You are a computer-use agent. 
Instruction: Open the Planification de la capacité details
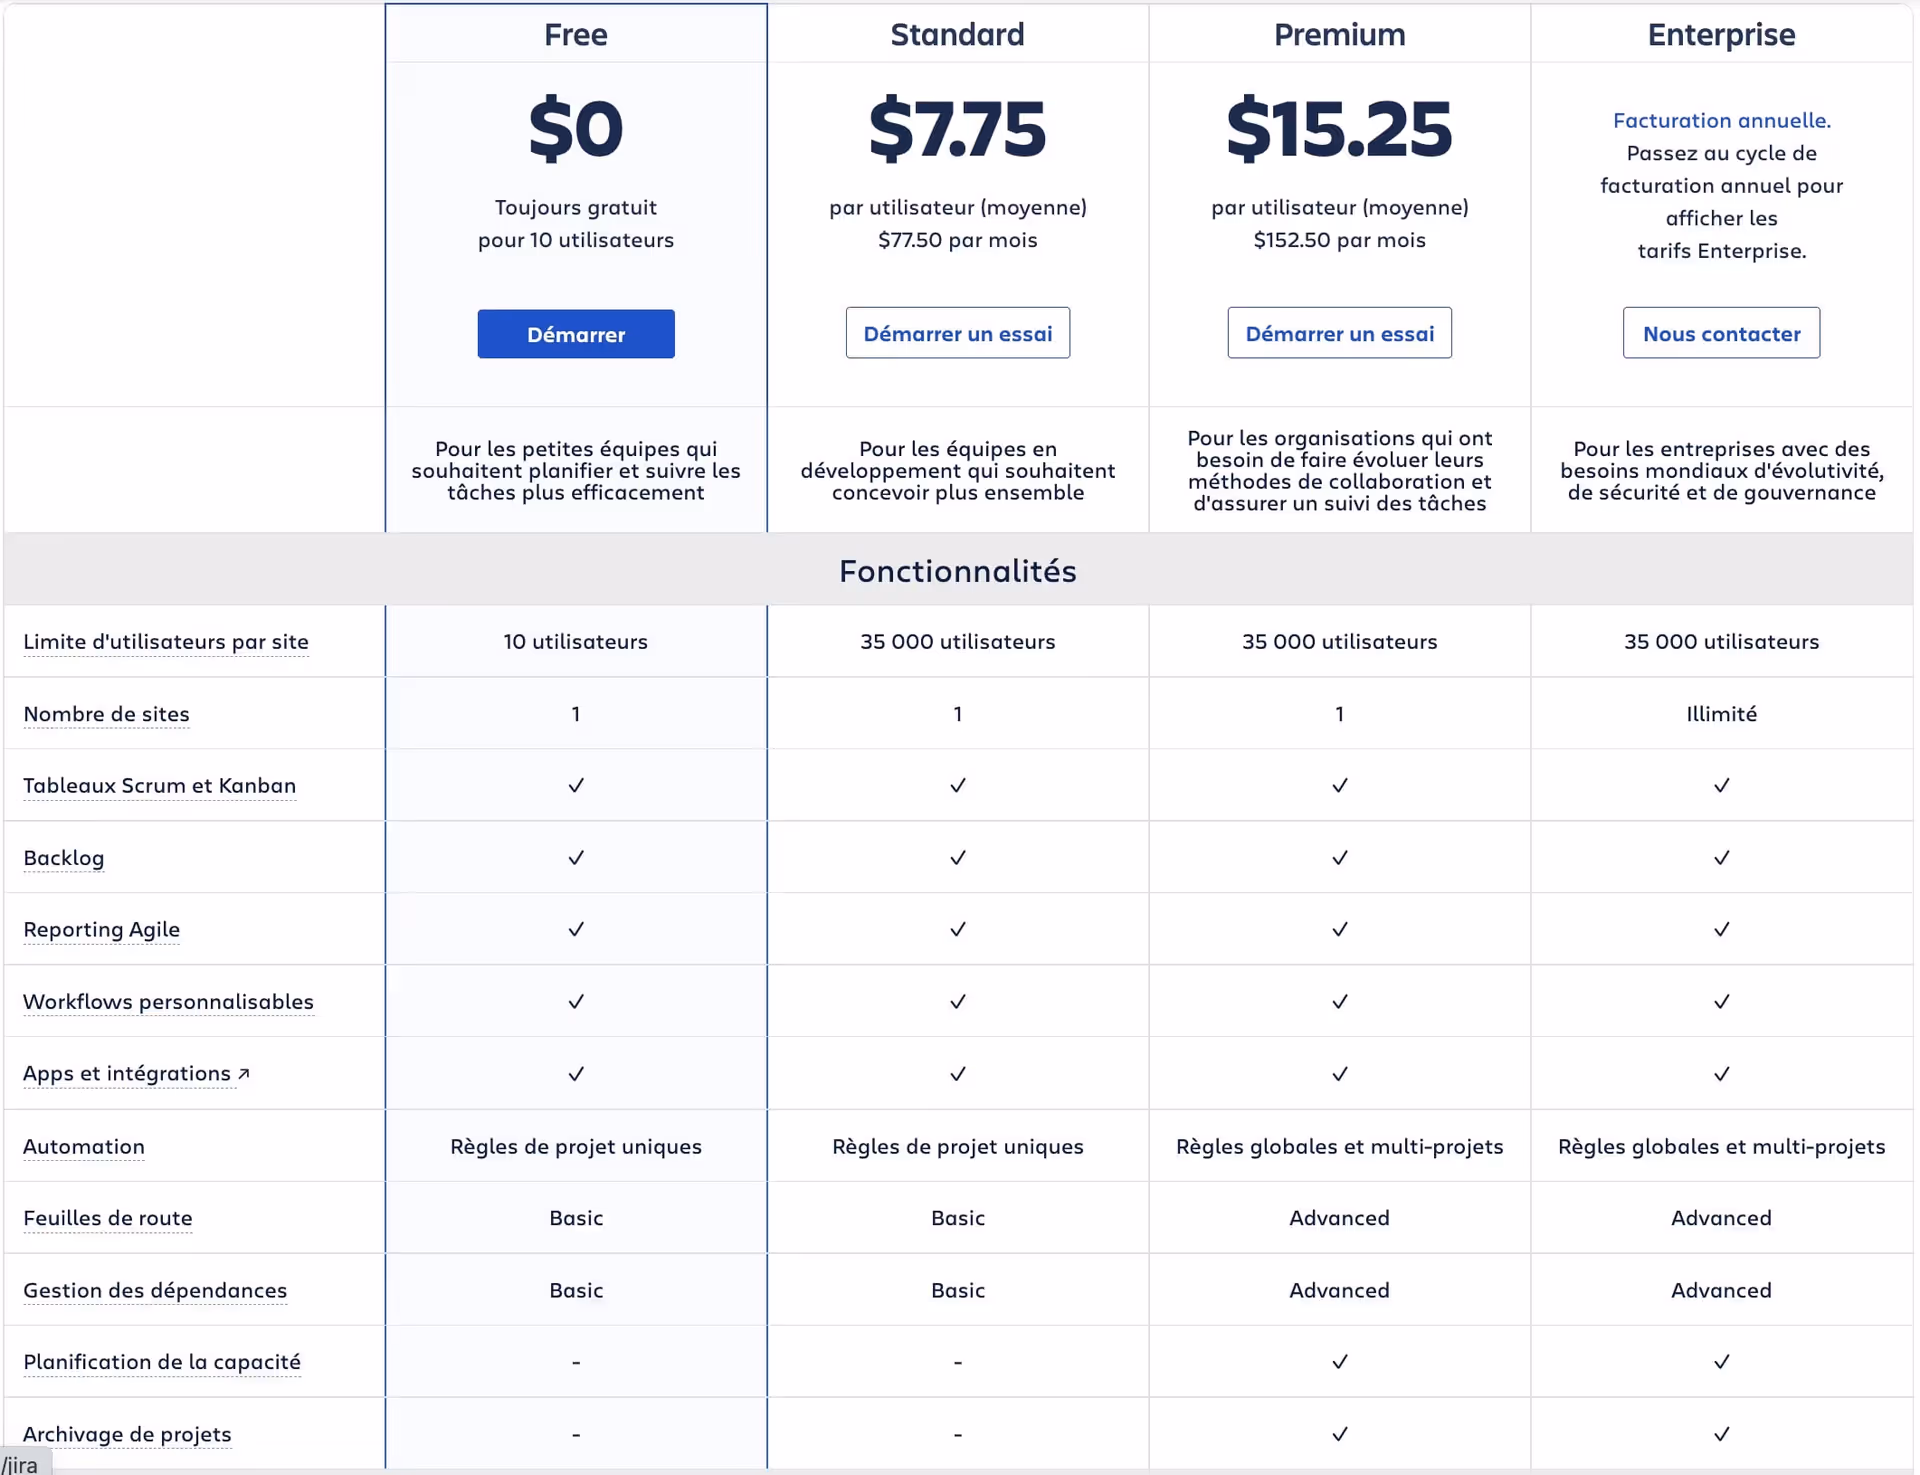pyautogui.click(x=161, y=1362)
